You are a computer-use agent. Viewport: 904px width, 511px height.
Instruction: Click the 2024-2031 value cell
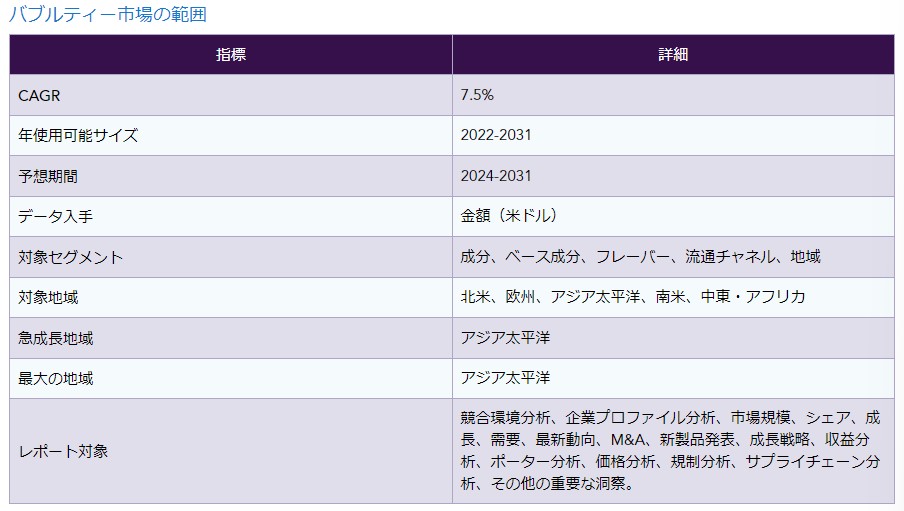click(x=496, y=176)
